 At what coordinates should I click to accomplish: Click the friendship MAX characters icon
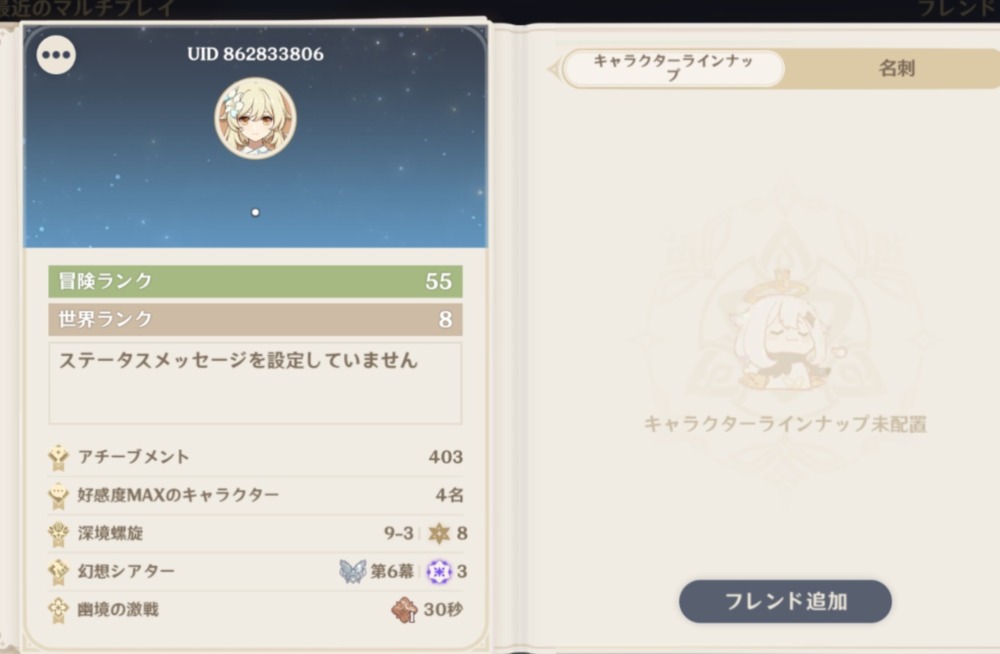pos(59,496)
